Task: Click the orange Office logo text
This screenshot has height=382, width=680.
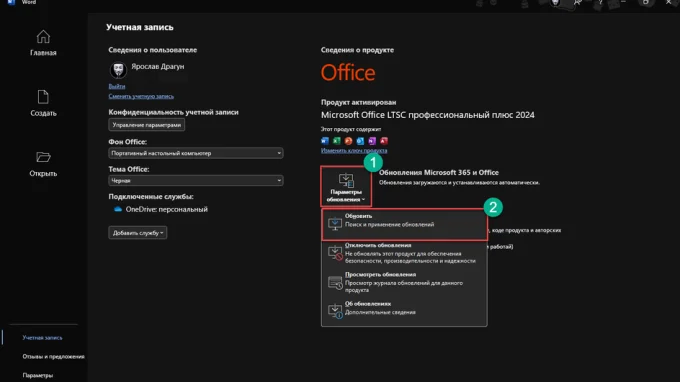Action: pos(348,72)
